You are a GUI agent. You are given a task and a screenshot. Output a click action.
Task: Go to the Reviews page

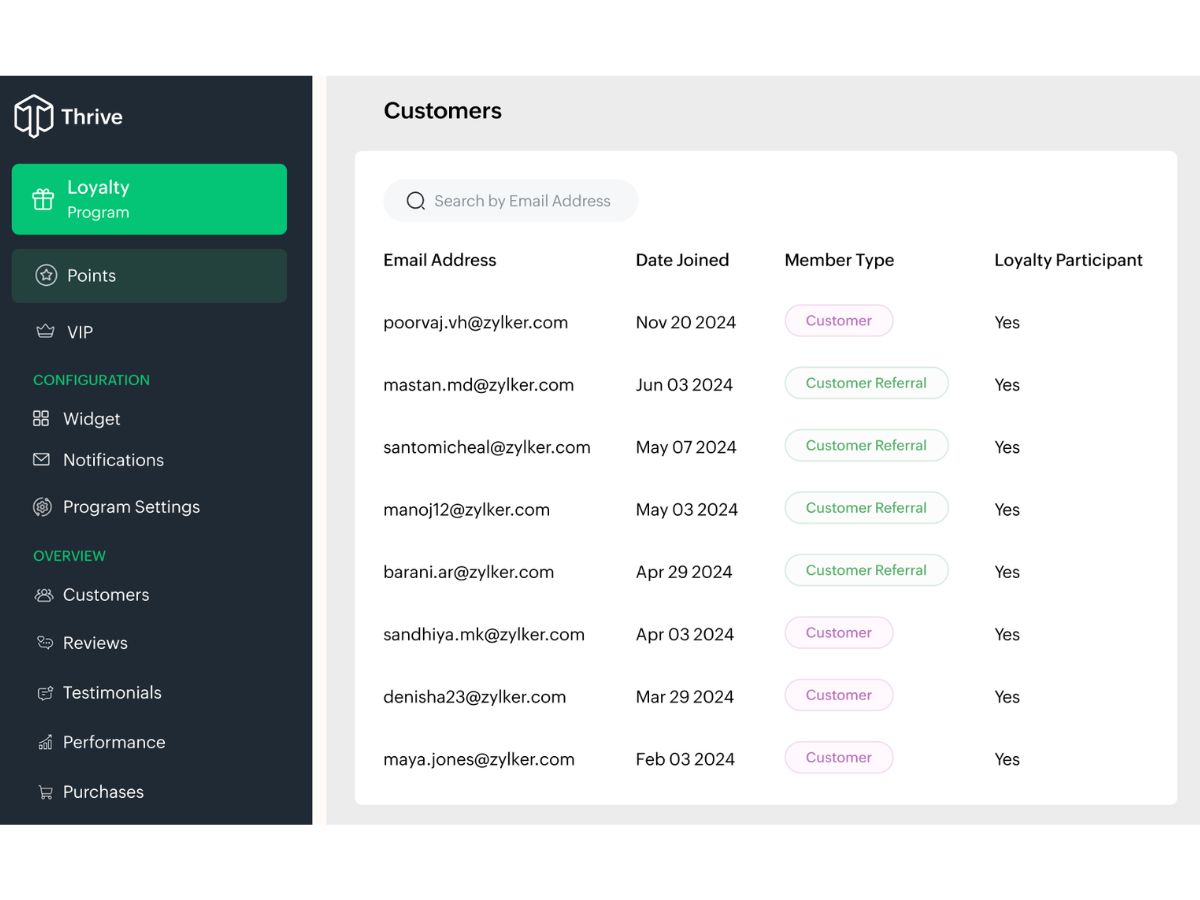click(x=95, y=643)
